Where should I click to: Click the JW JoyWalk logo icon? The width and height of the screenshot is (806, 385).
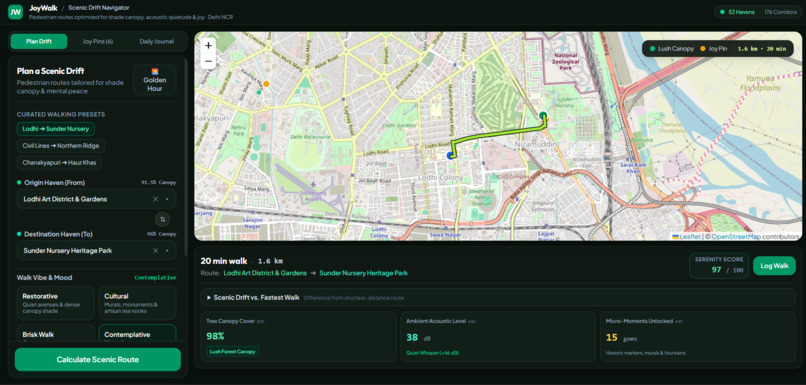(x=15, y=12)
